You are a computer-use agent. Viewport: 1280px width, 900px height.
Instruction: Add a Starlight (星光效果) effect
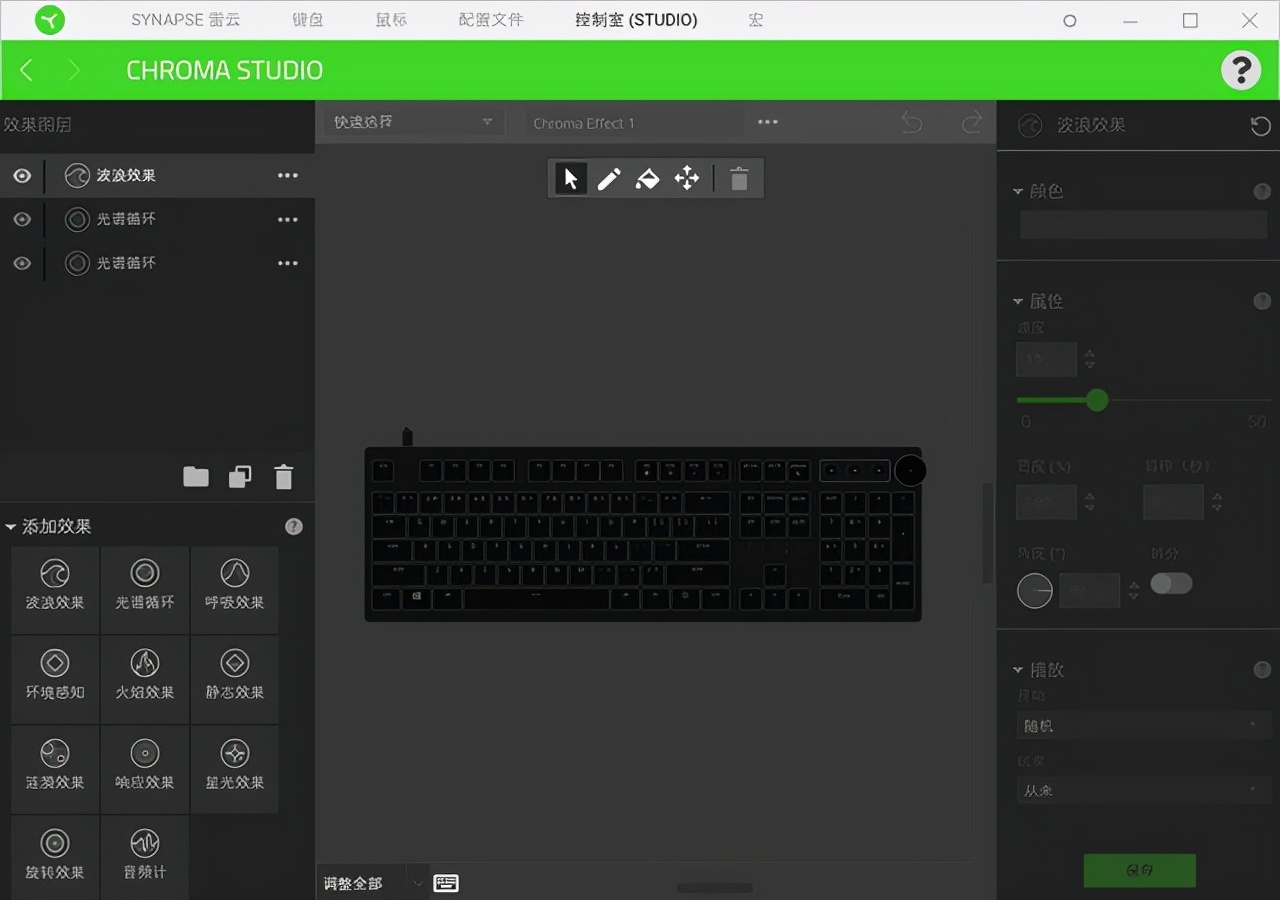point(235,769)
